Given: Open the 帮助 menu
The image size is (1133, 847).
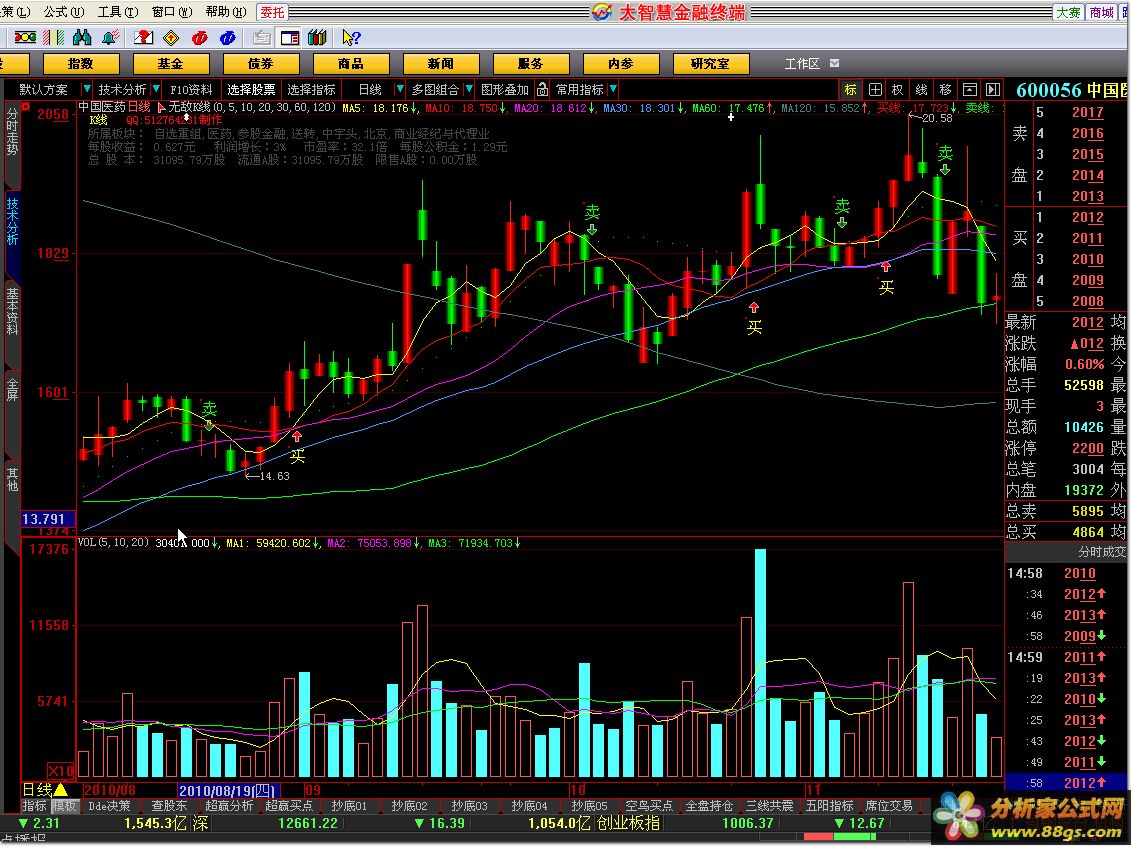Looking at the screenshot, I should (226, 12).
